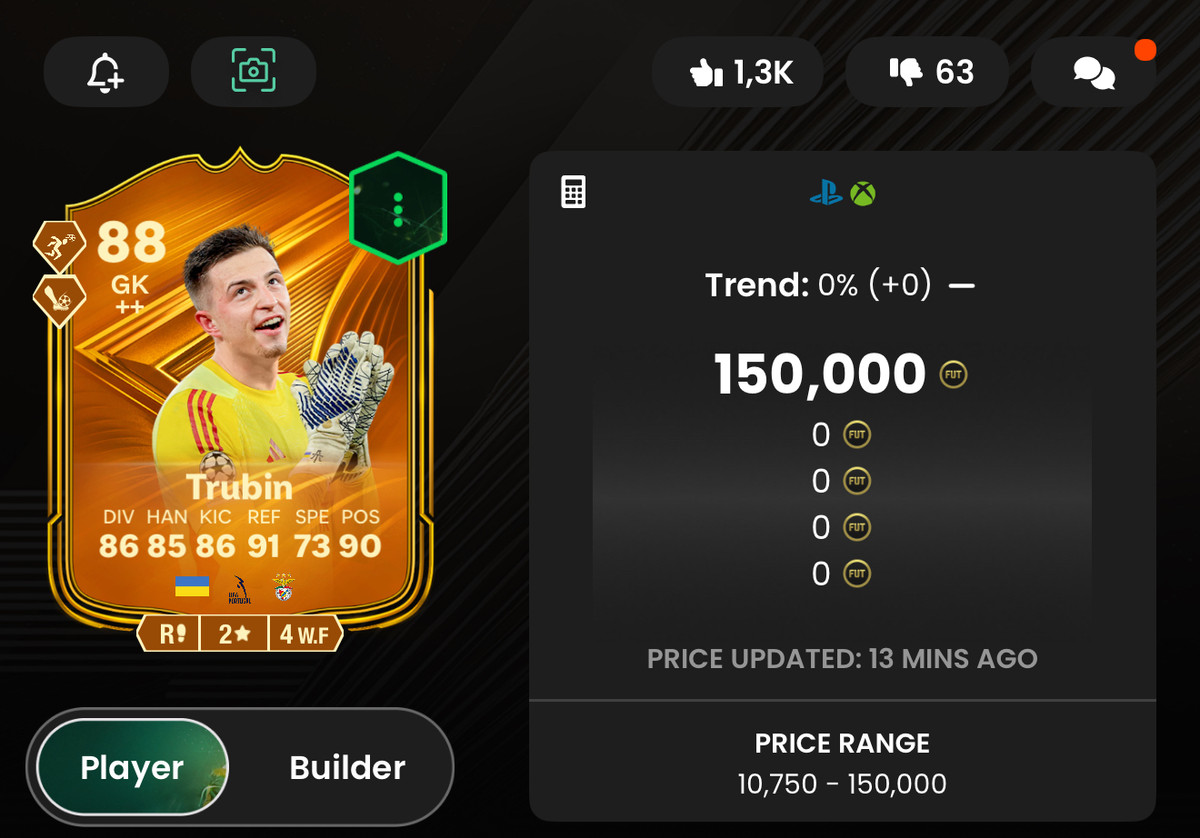Screen dimensions: 1200x838
Task: Click the Liga Portugal league logo
Action: (x=238, y=587)
